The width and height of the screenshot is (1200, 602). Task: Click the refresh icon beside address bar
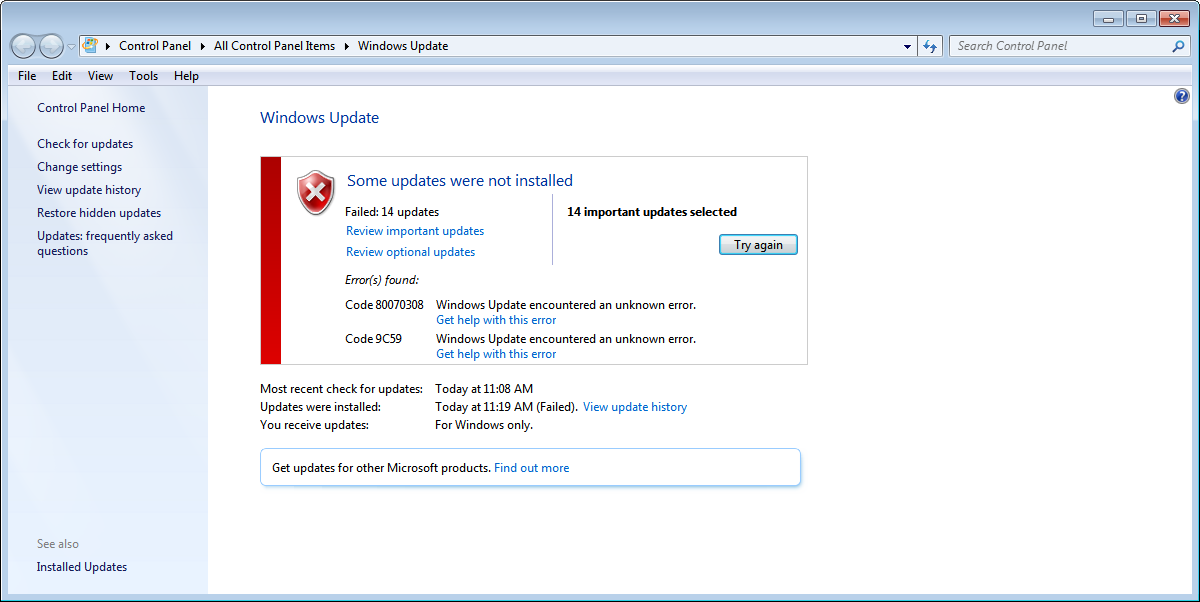[931, 46]
